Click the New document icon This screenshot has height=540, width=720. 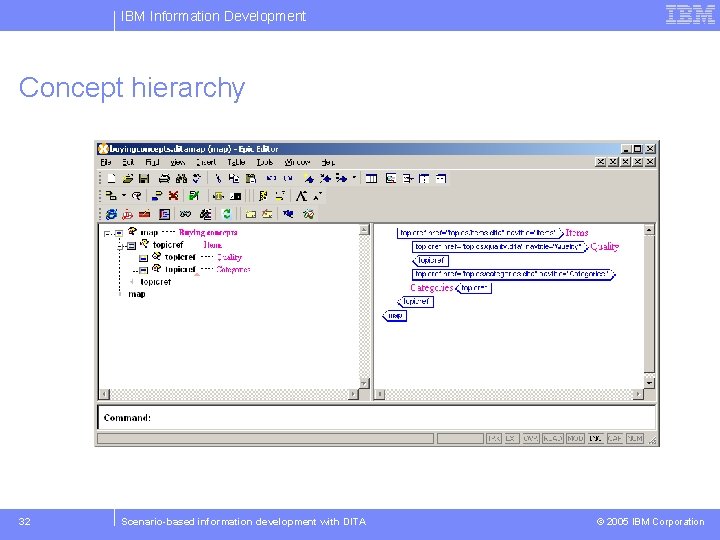click(111, 179)
